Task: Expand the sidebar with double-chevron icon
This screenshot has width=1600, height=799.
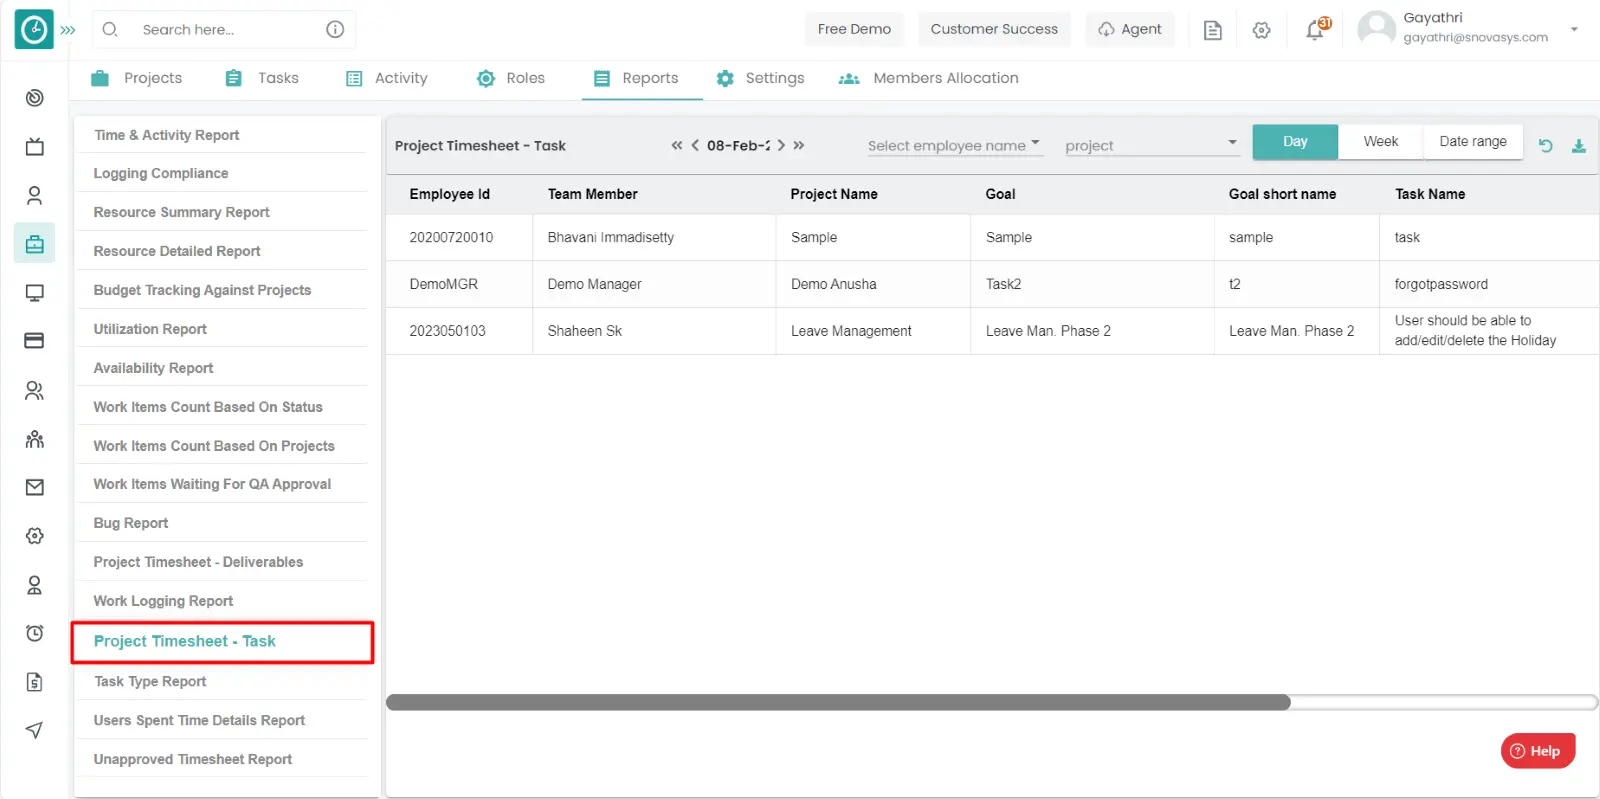Action: pyautogui.click(x=68, y=30)
